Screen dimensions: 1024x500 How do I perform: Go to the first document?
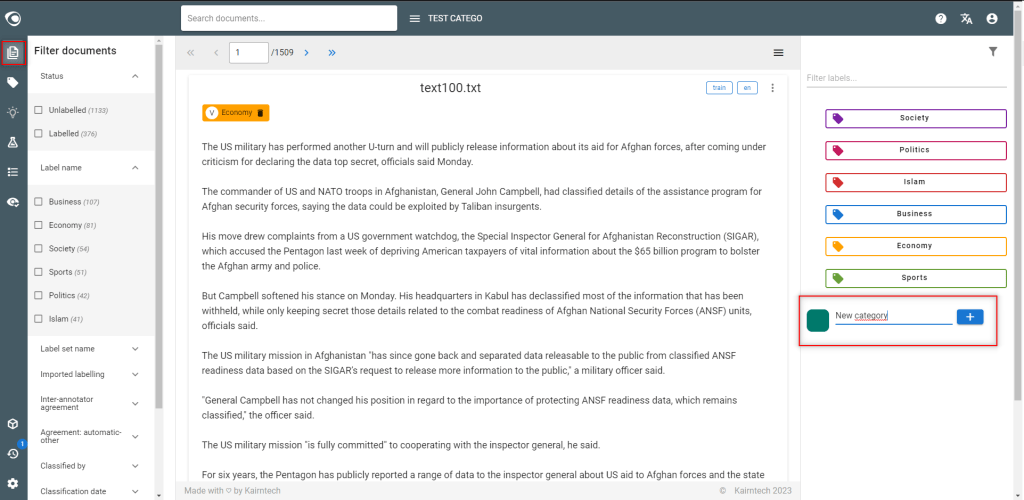191,53
